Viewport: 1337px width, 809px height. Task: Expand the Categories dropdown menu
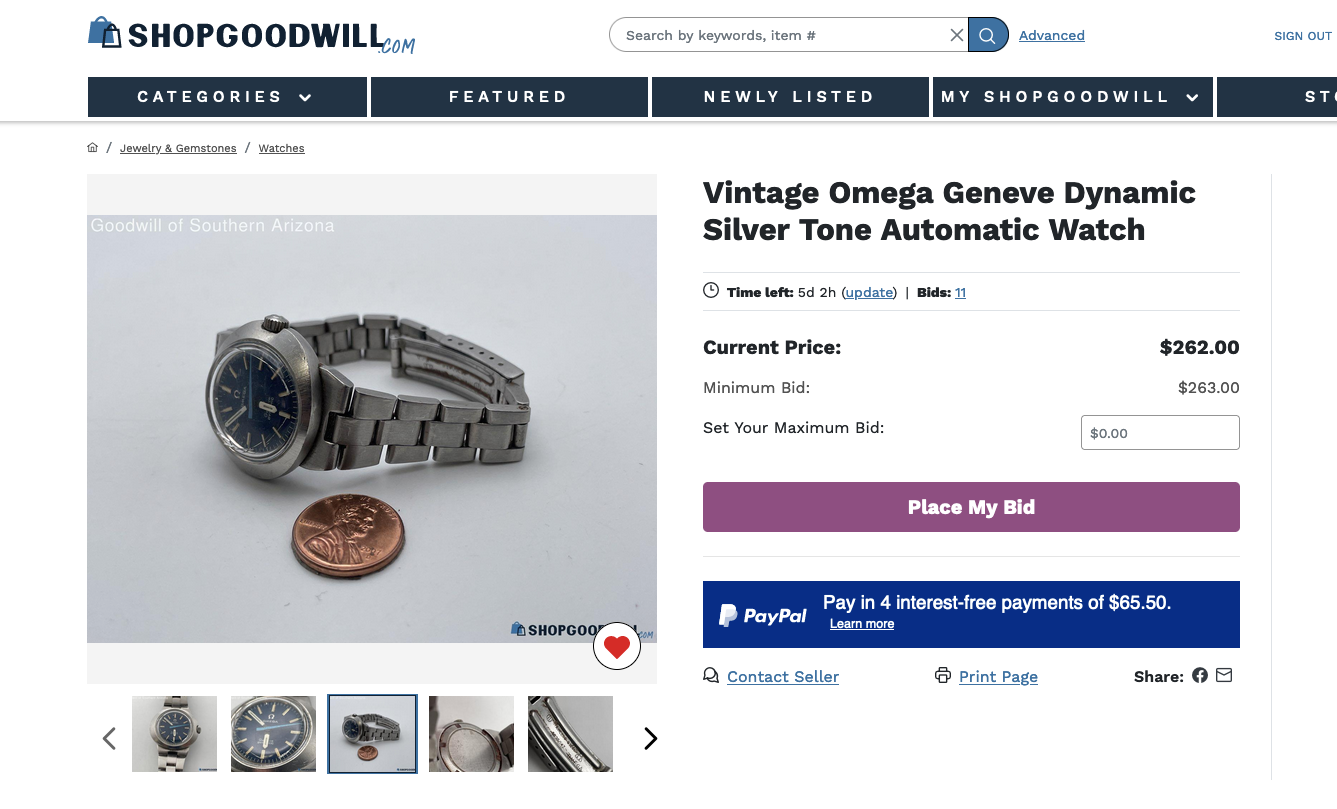(x=227, y=97)
